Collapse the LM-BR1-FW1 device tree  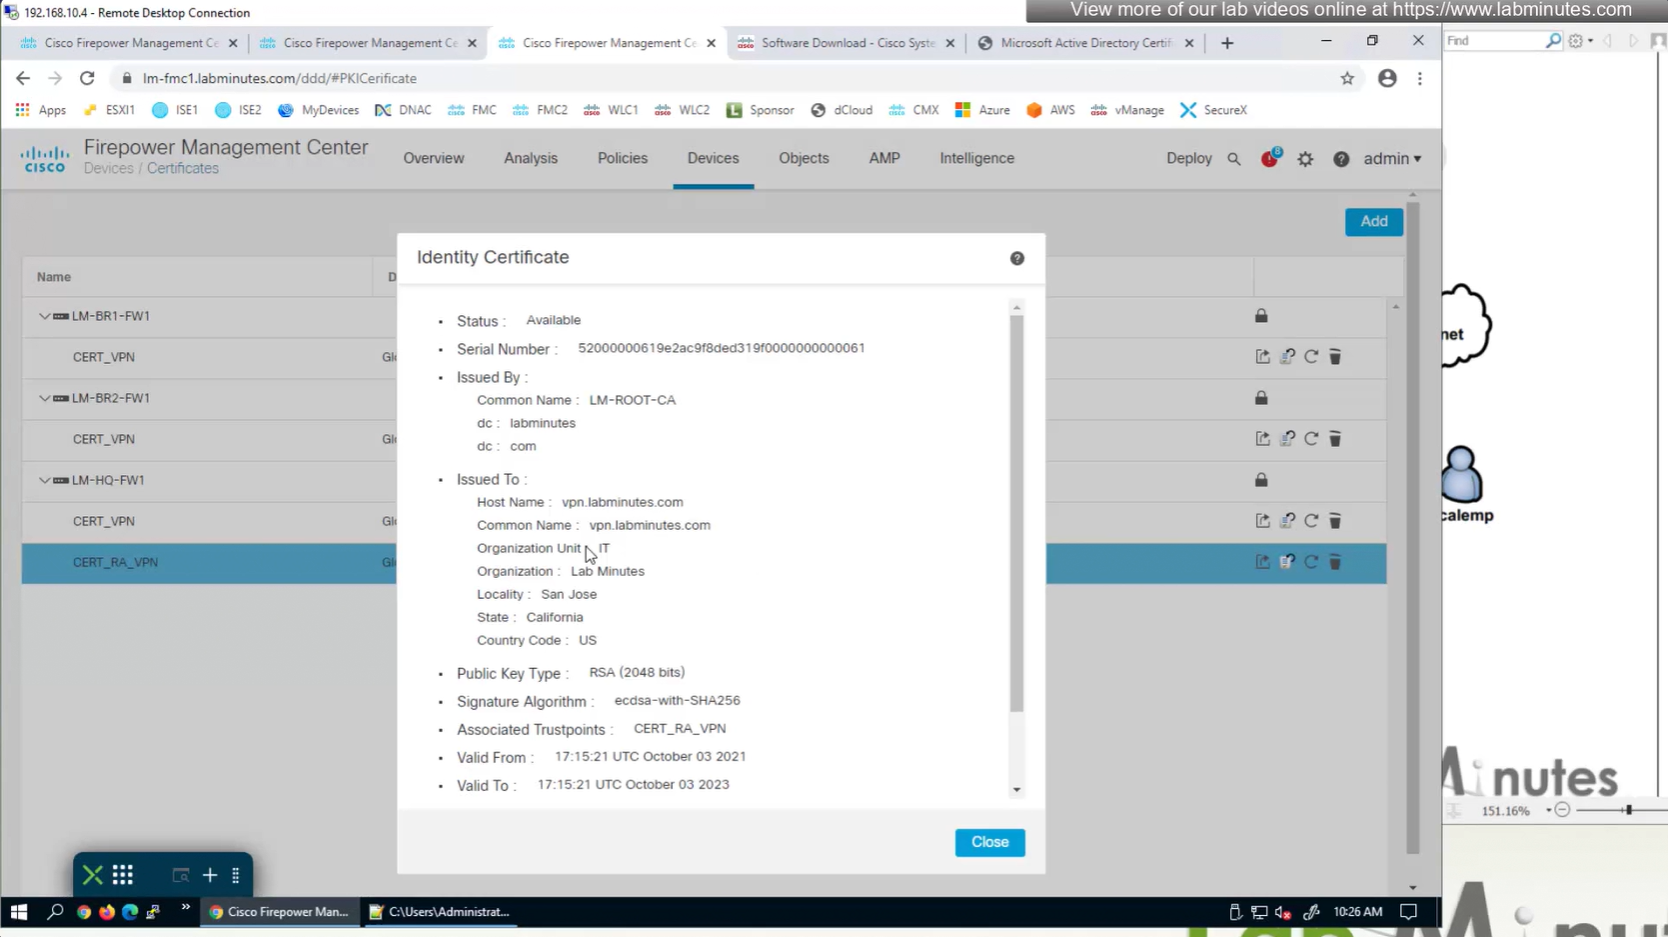pos(44,316)
